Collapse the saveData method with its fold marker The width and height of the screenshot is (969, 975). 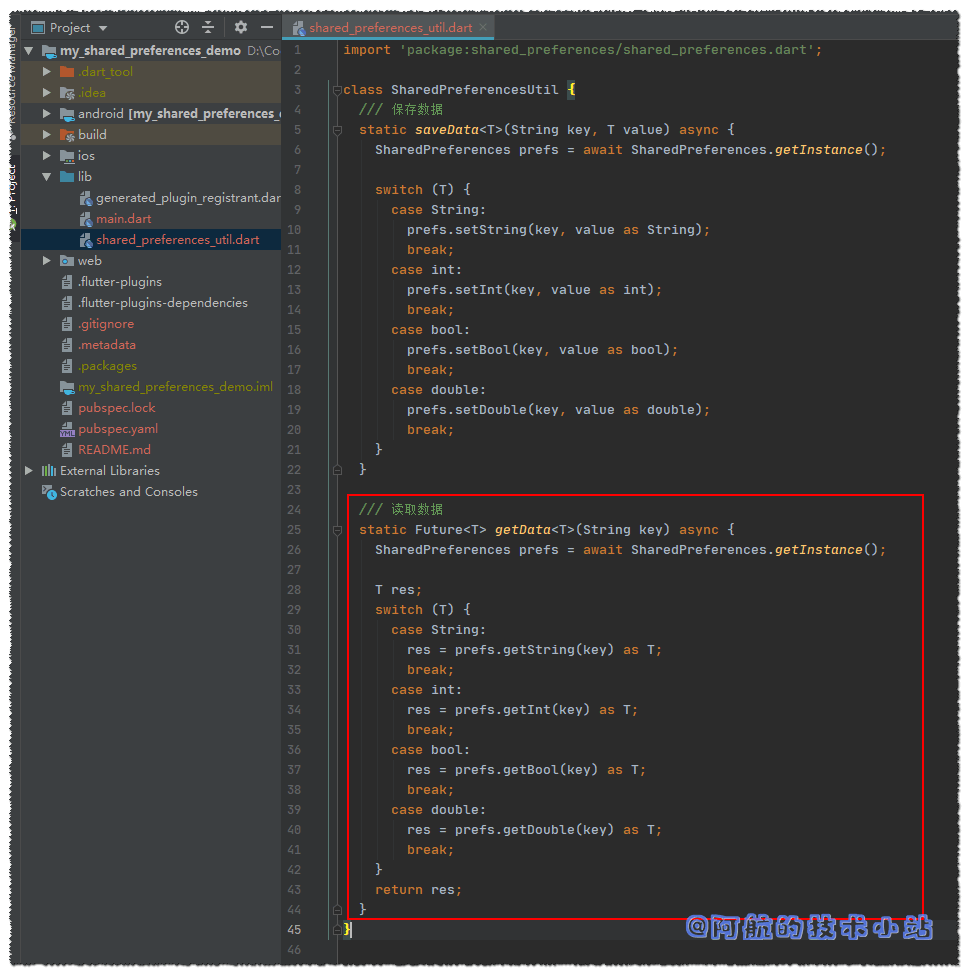[x=337, y=130]
